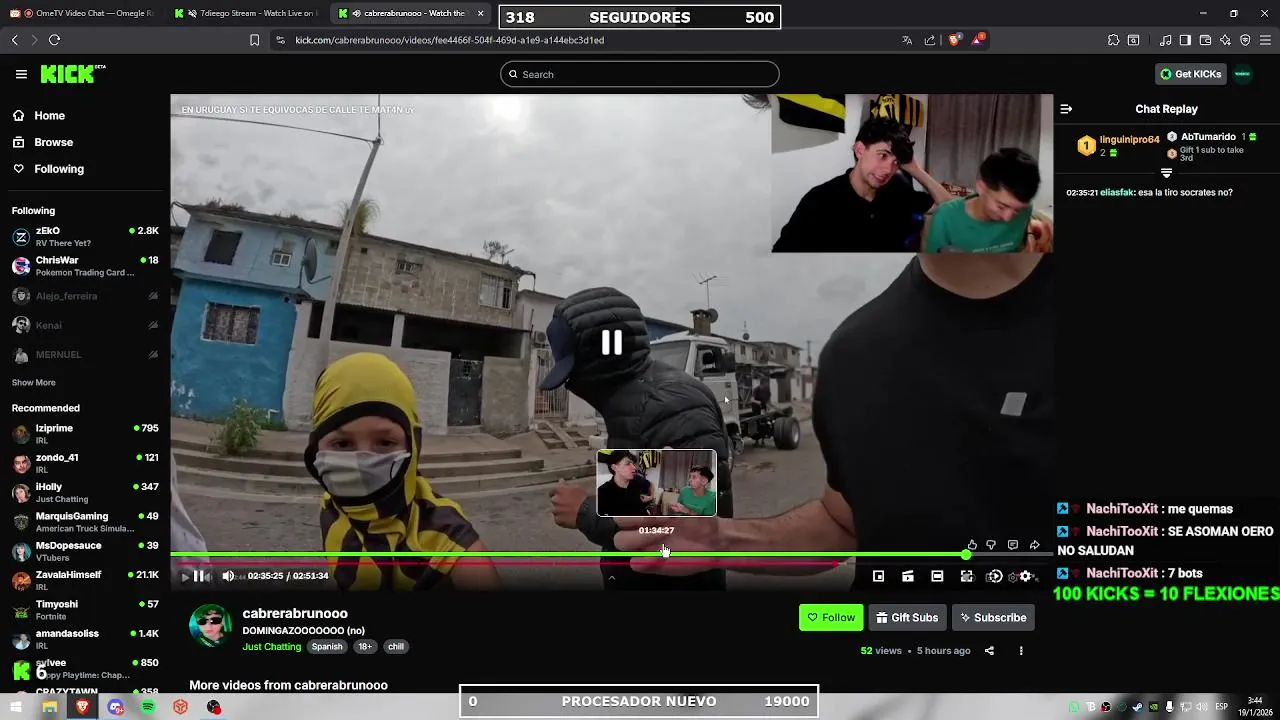Open ChrisWar's channel in the sidebar
The height and width of the screenshot is (720, 1280).
pyautogui.click(x=85, y=266)
